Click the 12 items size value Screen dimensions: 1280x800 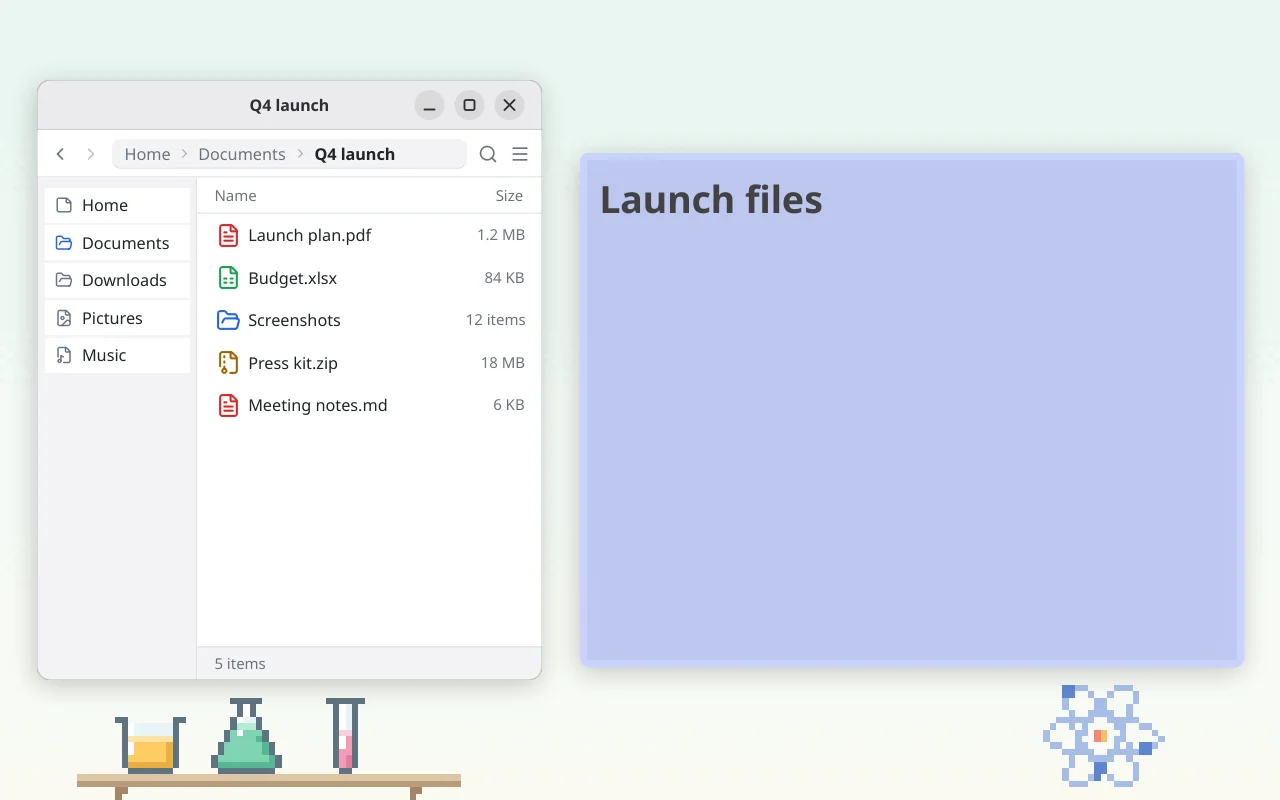coord(496,320)
